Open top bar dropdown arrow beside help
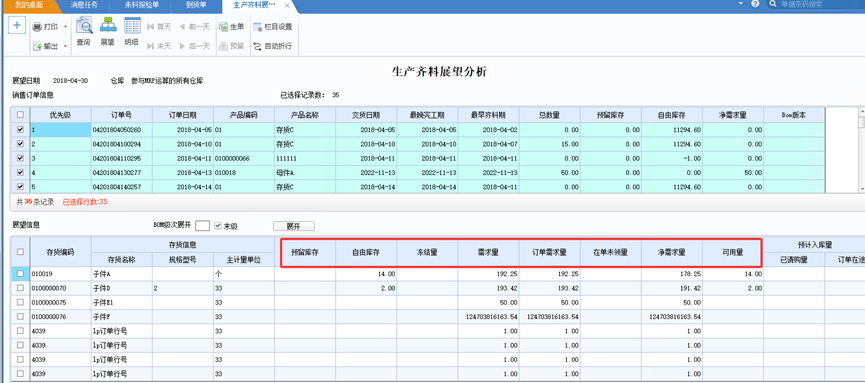865x383 pixels. [741, 3]
